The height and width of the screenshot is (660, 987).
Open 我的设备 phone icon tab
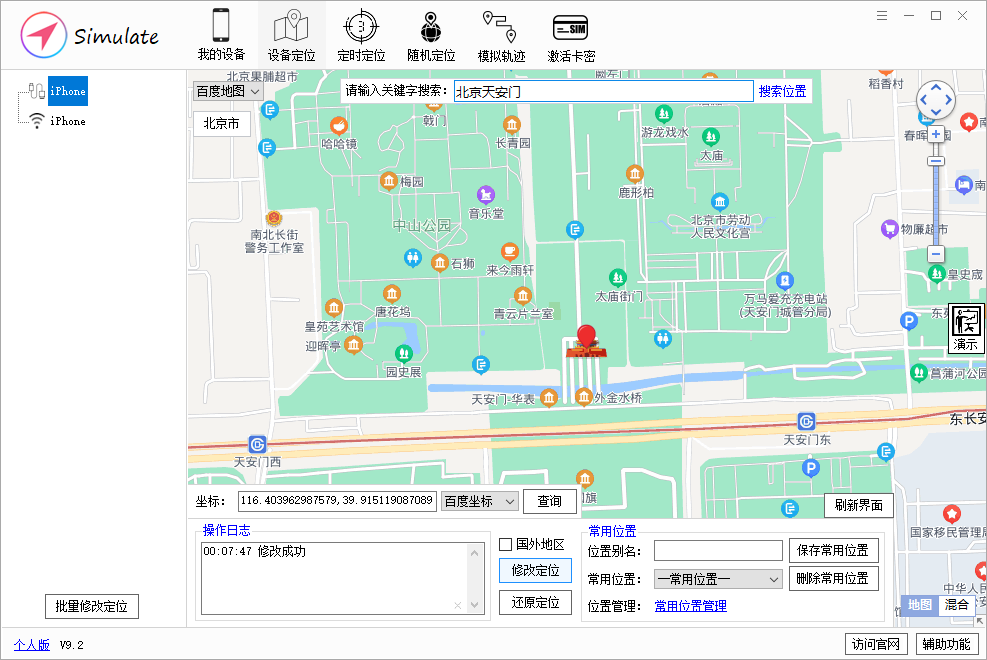click(221, 35)
